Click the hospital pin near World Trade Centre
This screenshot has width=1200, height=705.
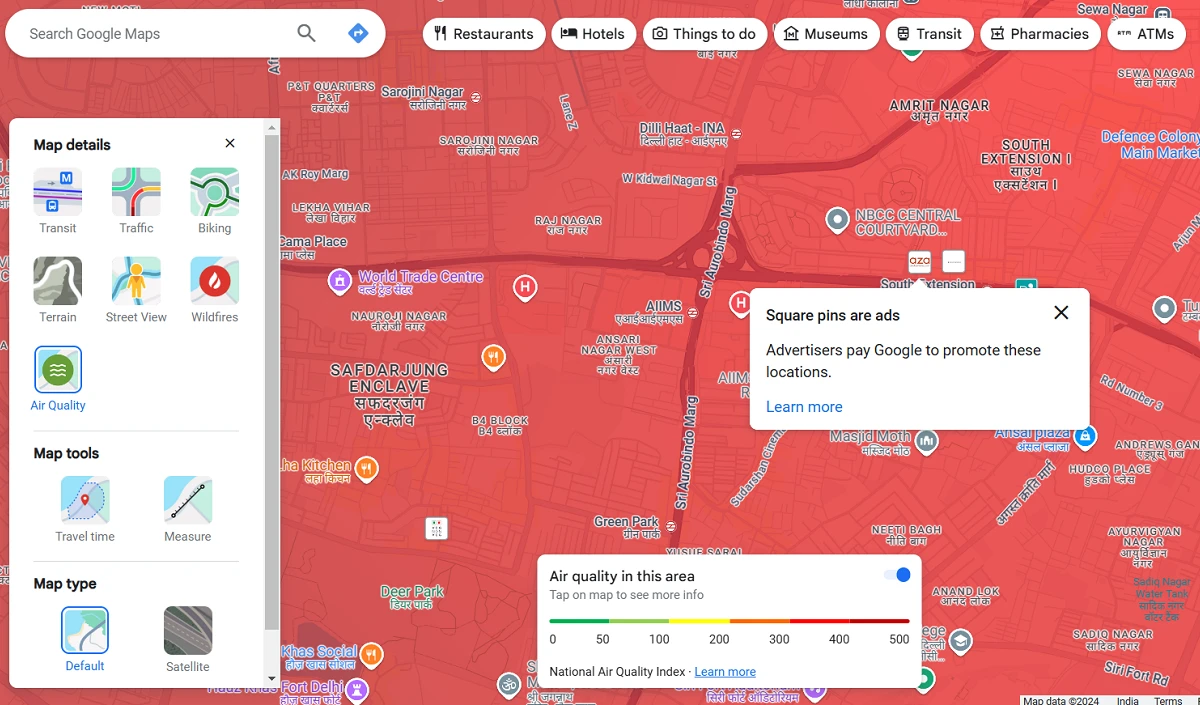point(524,289)
